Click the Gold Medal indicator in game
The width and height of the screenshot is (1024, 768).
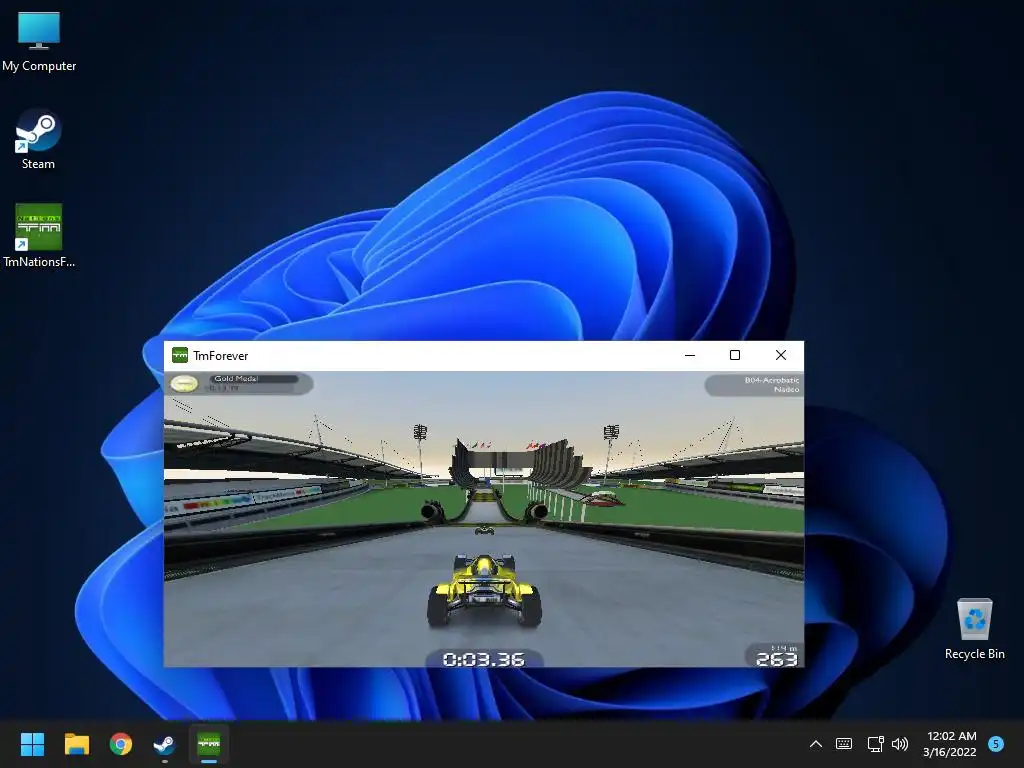[x=239, y=383]
